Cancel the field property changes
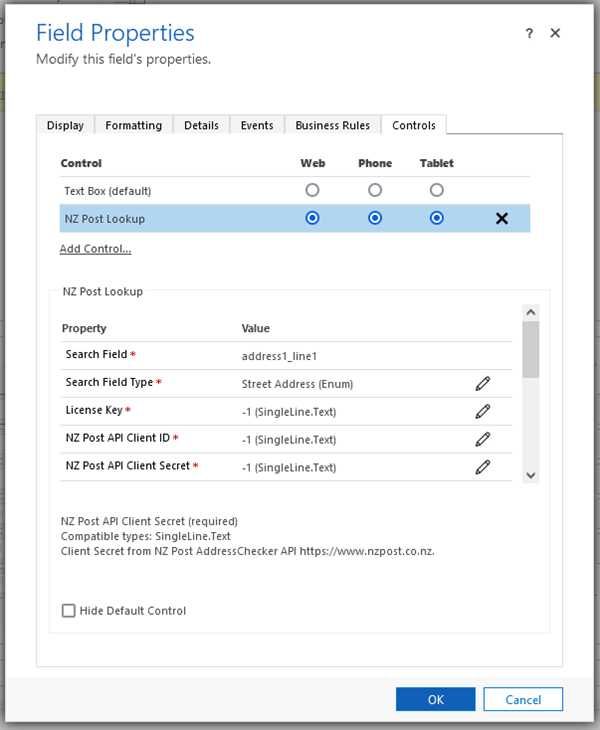Image resolution: width=600 pixels, height=730 pixels. click(x=522, y=699)
